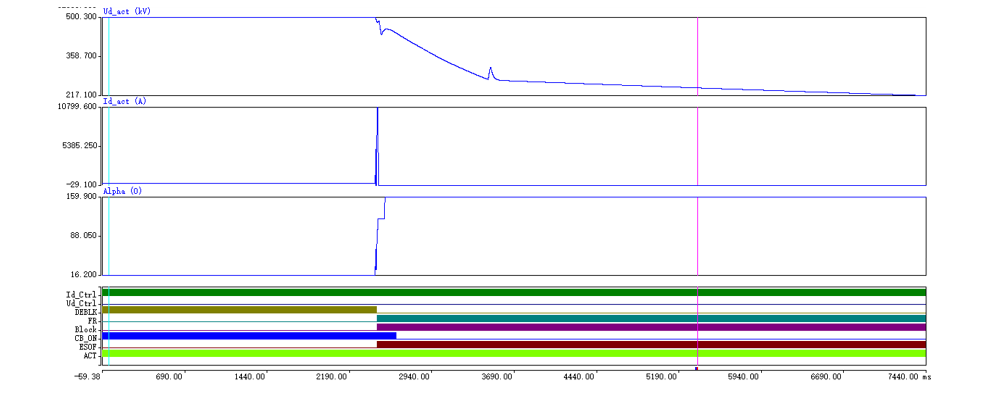The image size is (1004, 394).
Task: Click the FR signal label
Action: click(x=92, y=320)
